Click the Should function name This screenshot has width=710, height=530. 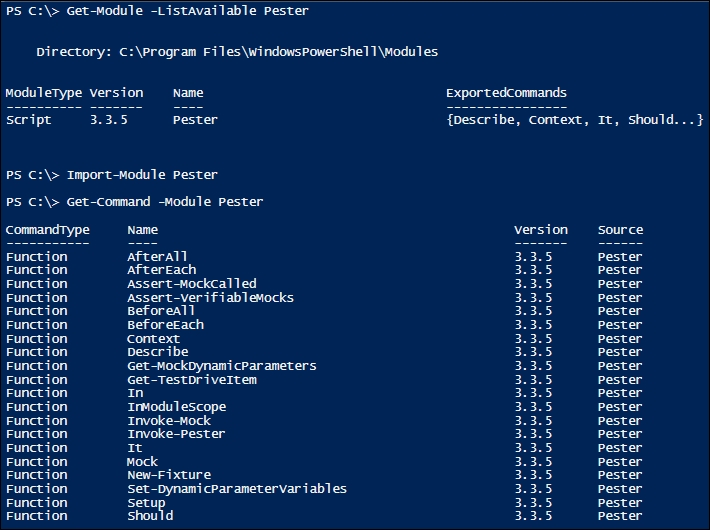pos(150,516)
